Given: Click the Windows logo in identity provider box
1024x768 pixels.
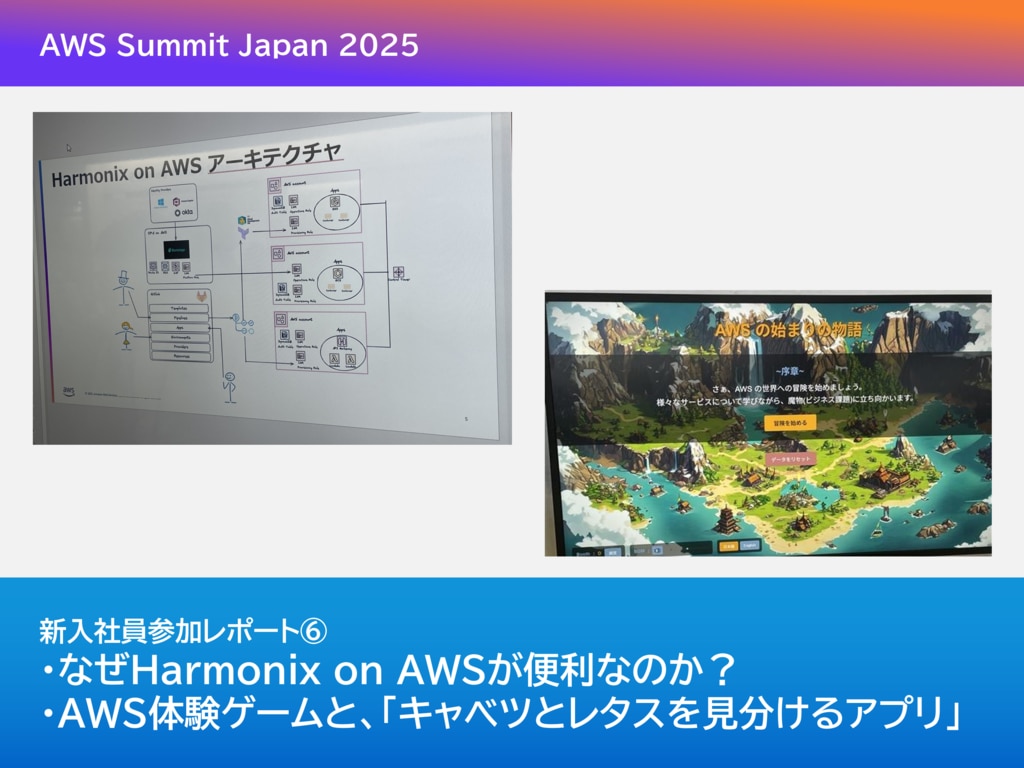Looking at the screenshot, I should coord(159,203).
